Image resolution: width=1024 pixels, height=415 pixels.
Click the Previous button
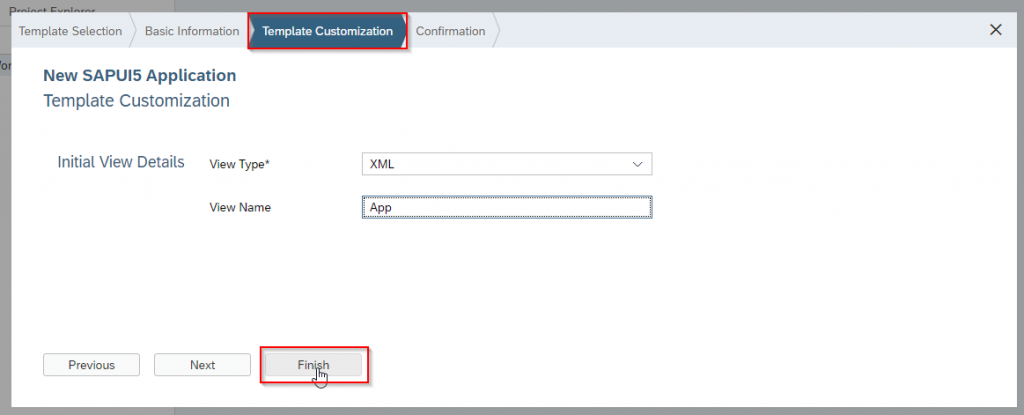pyautogui.click(x=91, y=365)
